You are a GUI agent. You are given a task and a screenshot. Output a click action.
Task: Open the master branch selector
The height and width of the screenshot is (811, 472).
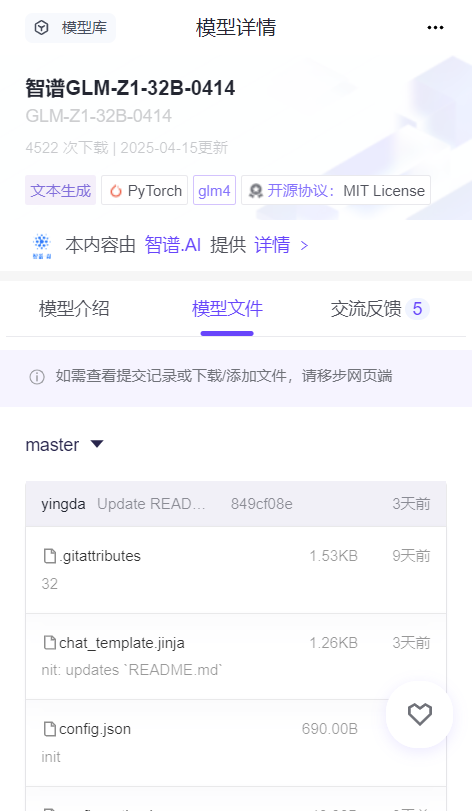(x=65, y=445)
